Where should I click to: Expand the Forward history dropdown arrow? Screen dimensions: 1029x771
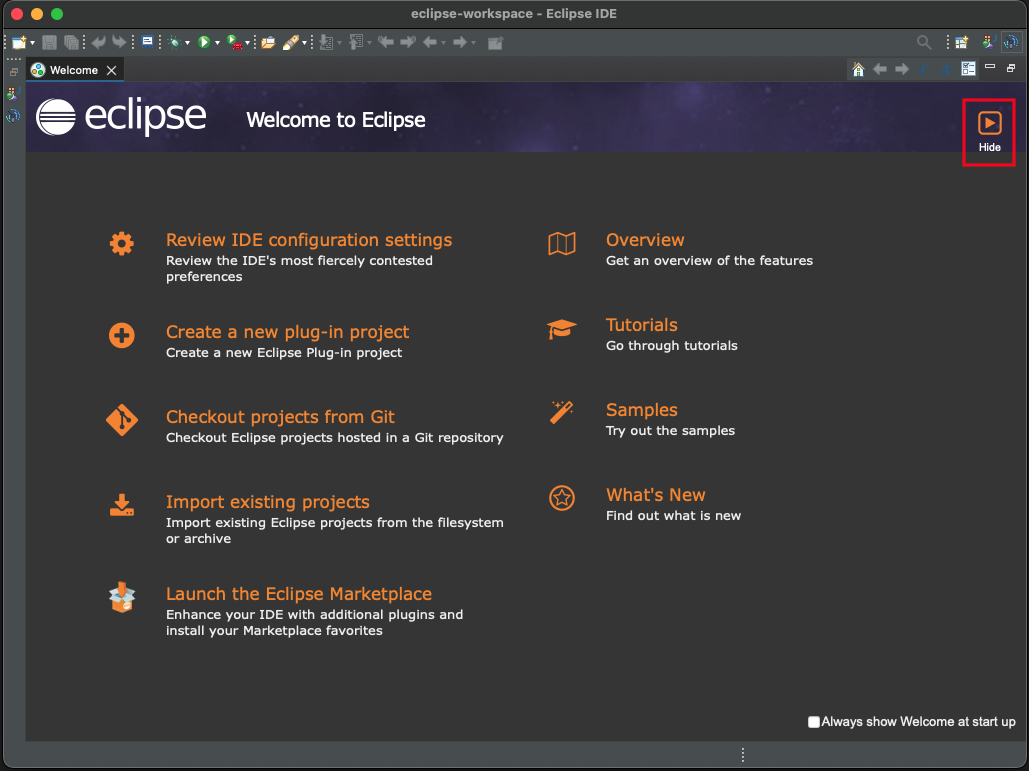click(x=474, y=43)
